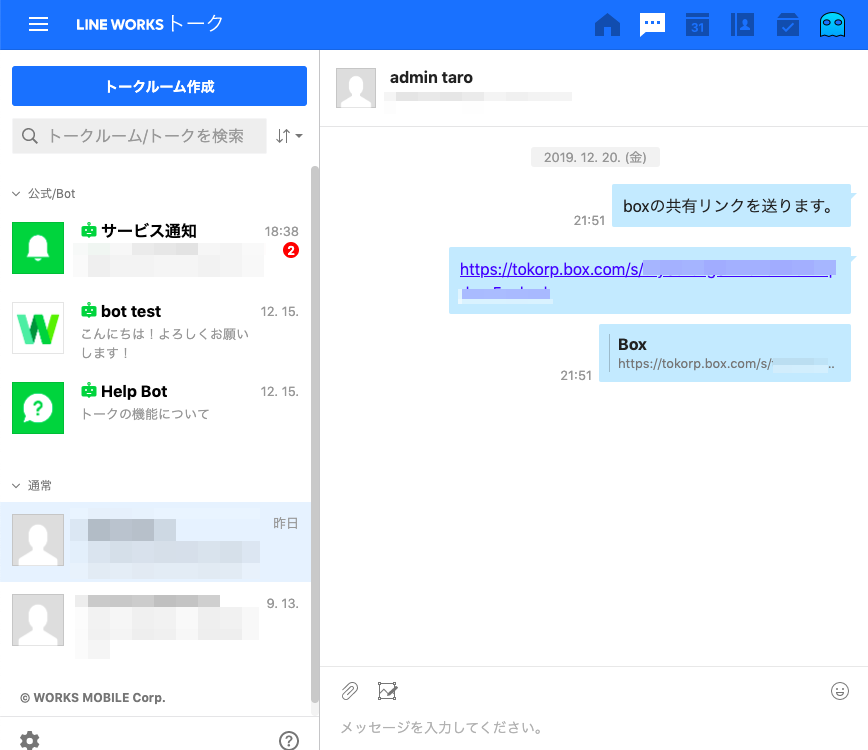Viewport: 868px width, 750px height.
Task: Open the Box link preview card
Action: tap(725, 353)
